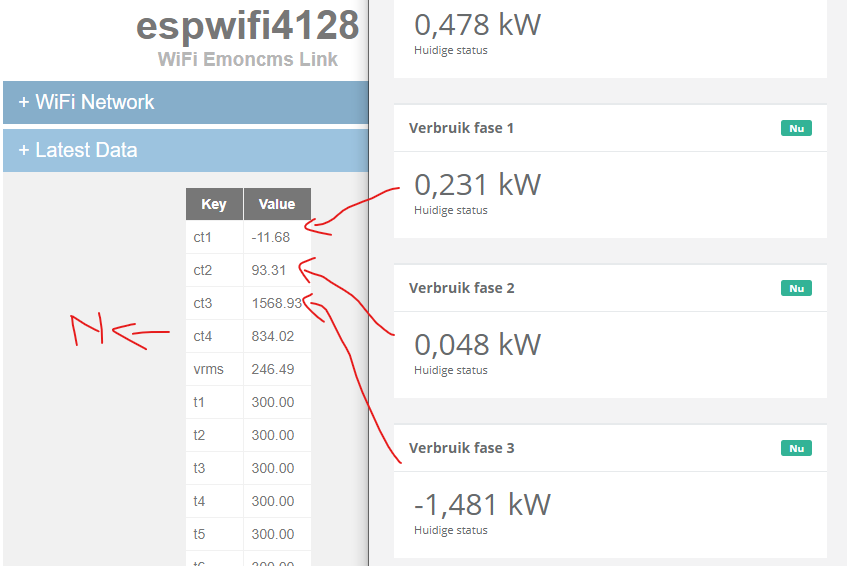
Task: Select the t4 key cell
Action: pyautogui.click(x=214, y=501)
